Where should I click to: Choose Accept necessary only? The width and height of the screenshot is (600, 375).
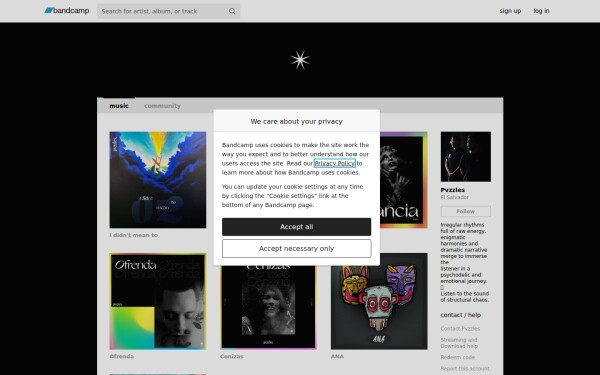pyautogui.click(x=296, y=249)
